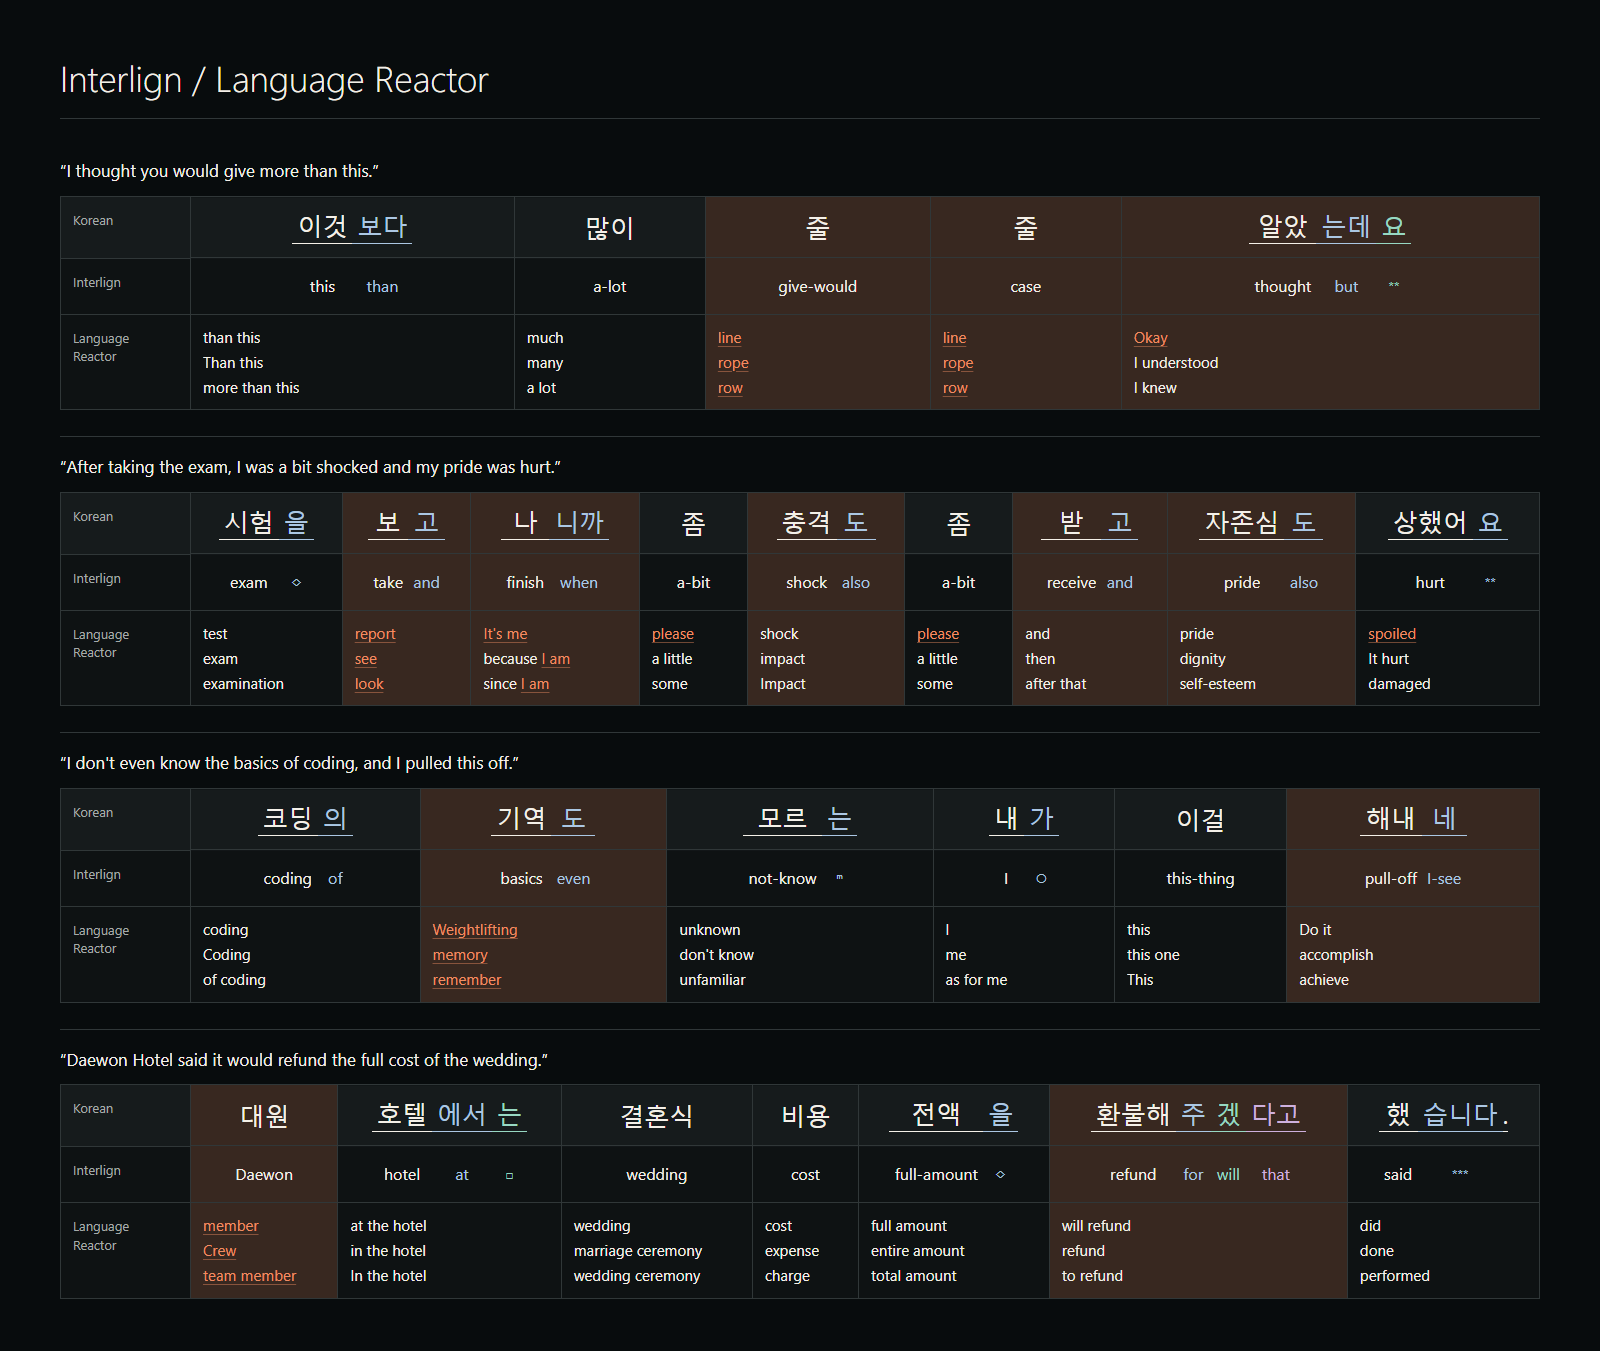This screenshot has height=1351, width=1600.
Task: Open the 'spoiled' underlined link
Action: 1392,634
